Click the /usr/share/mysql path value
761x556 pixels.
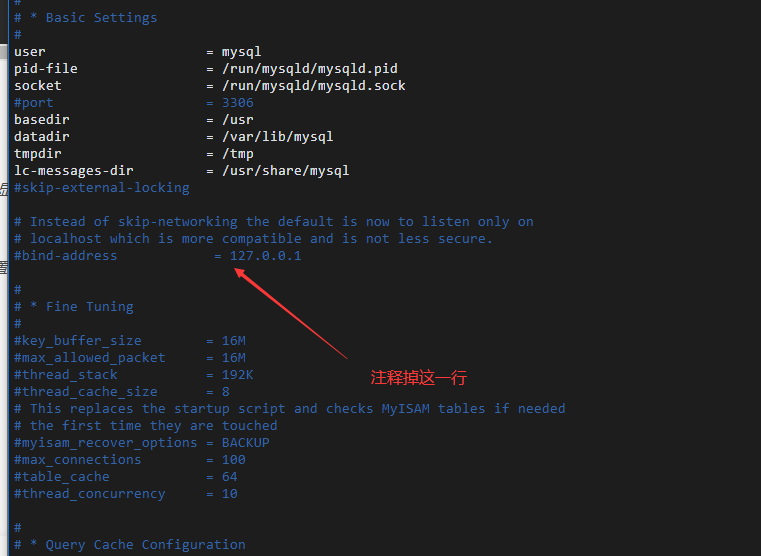pyautogui.click(x=285, y=171)
